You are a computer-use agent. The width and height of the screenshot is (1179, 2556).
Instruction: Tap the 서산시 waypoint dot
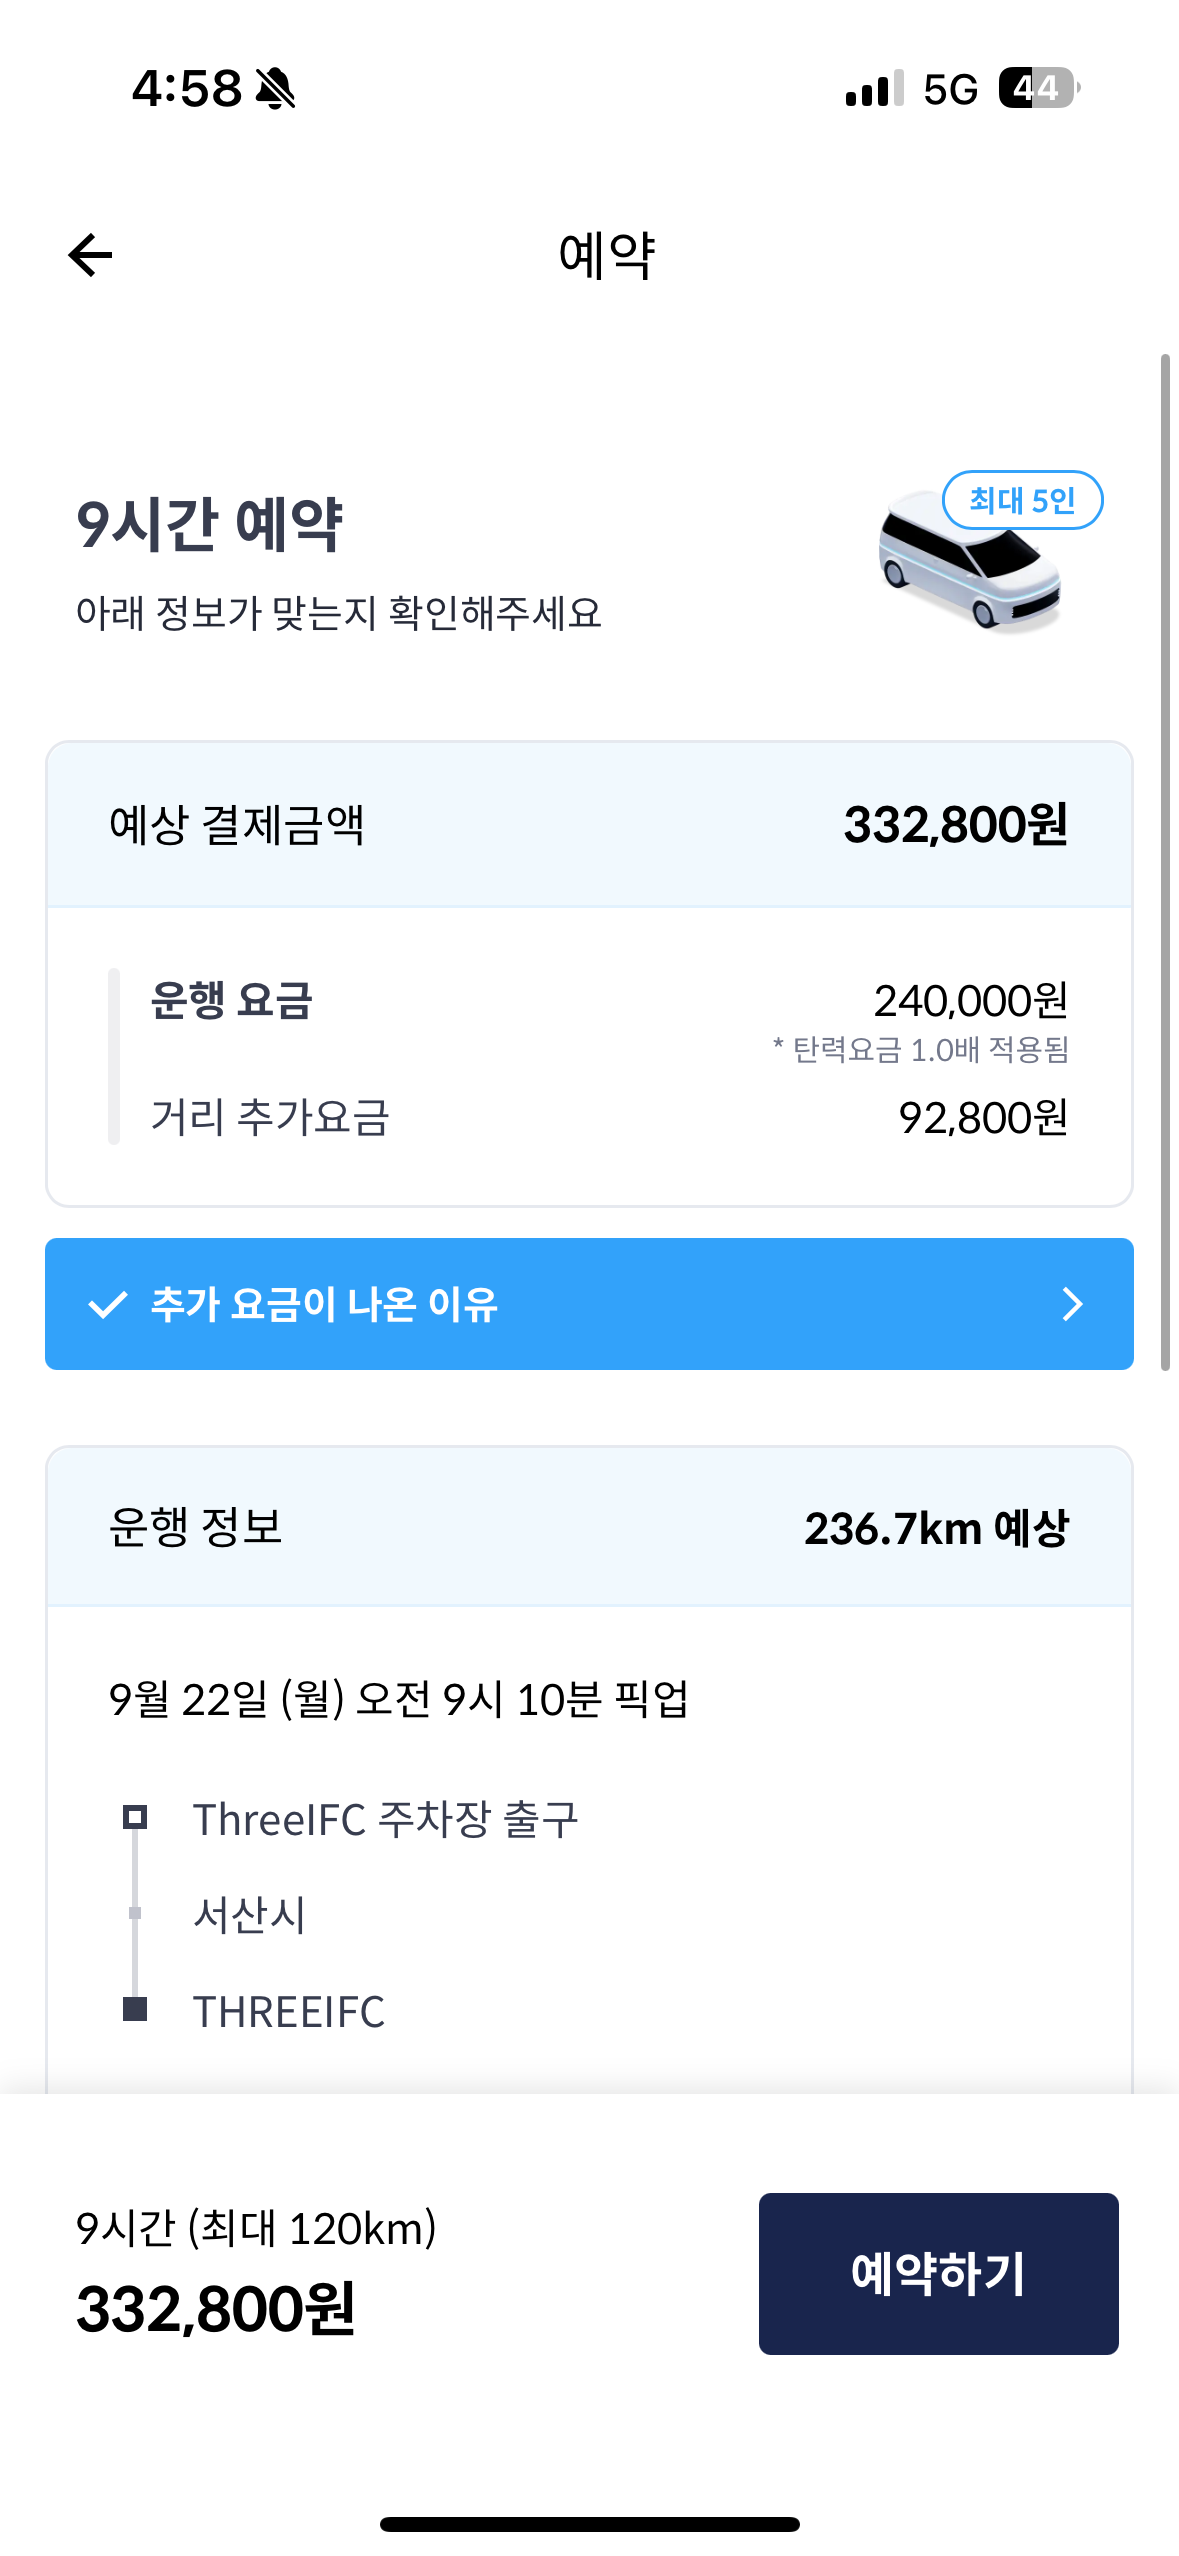tap(135, 1913)
